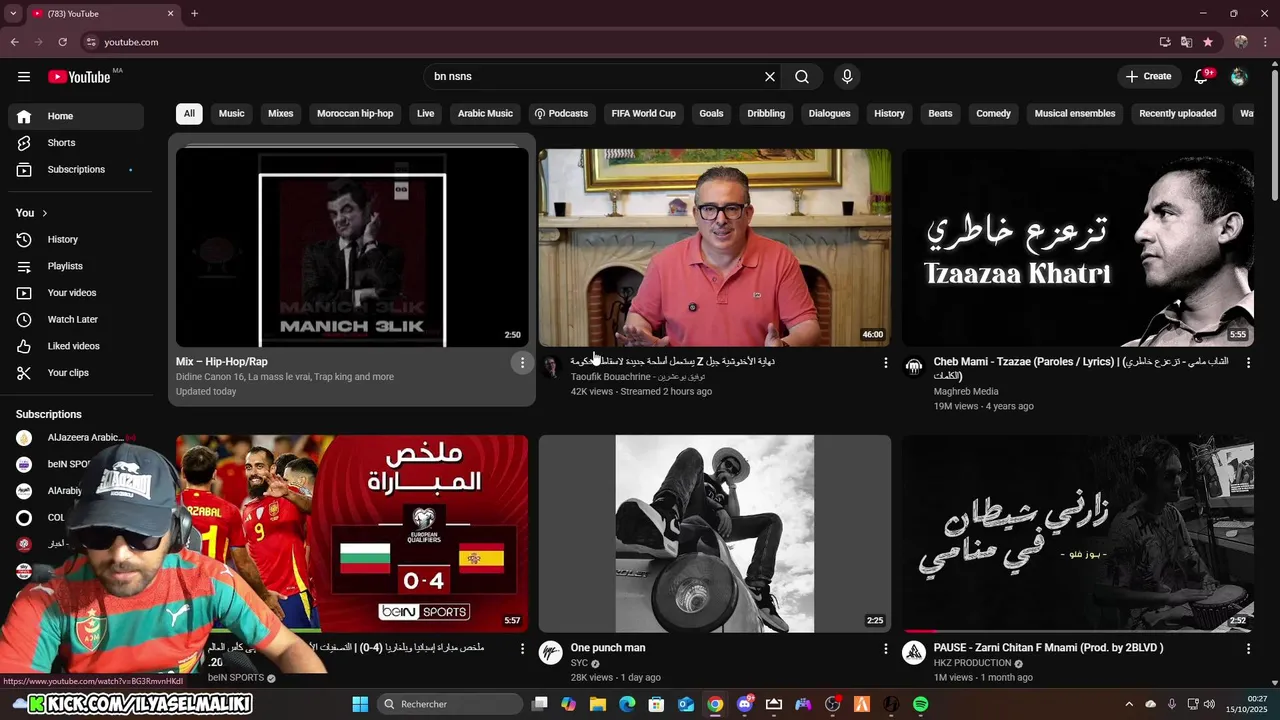Open Chrome's three-dot menu

1265,42
